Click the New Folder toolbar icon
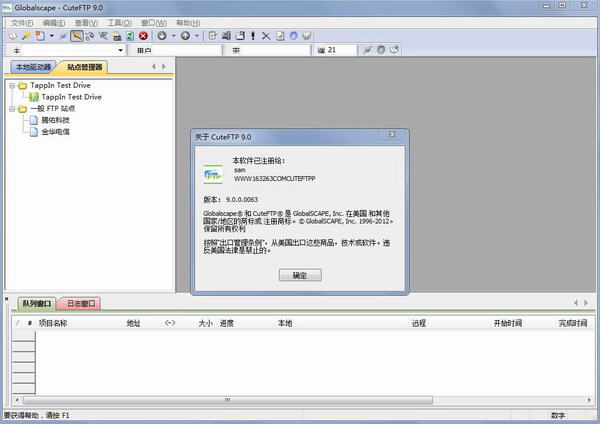Screen dimensions: 600x424 click(x=240, y=36)
